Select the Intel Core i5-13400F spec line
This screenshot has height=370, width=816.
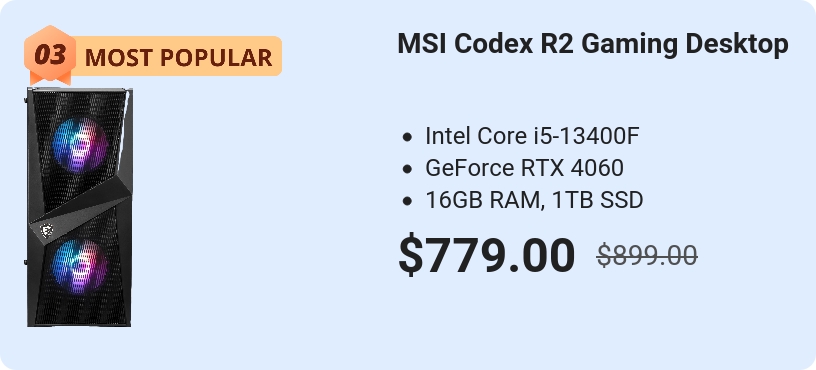coord(532,136)
